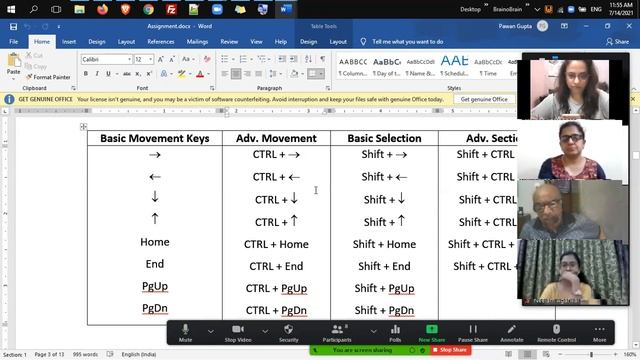This screenshot has width=640, height=360.
Task: Insert a numbered list
Action: [243, 60]
